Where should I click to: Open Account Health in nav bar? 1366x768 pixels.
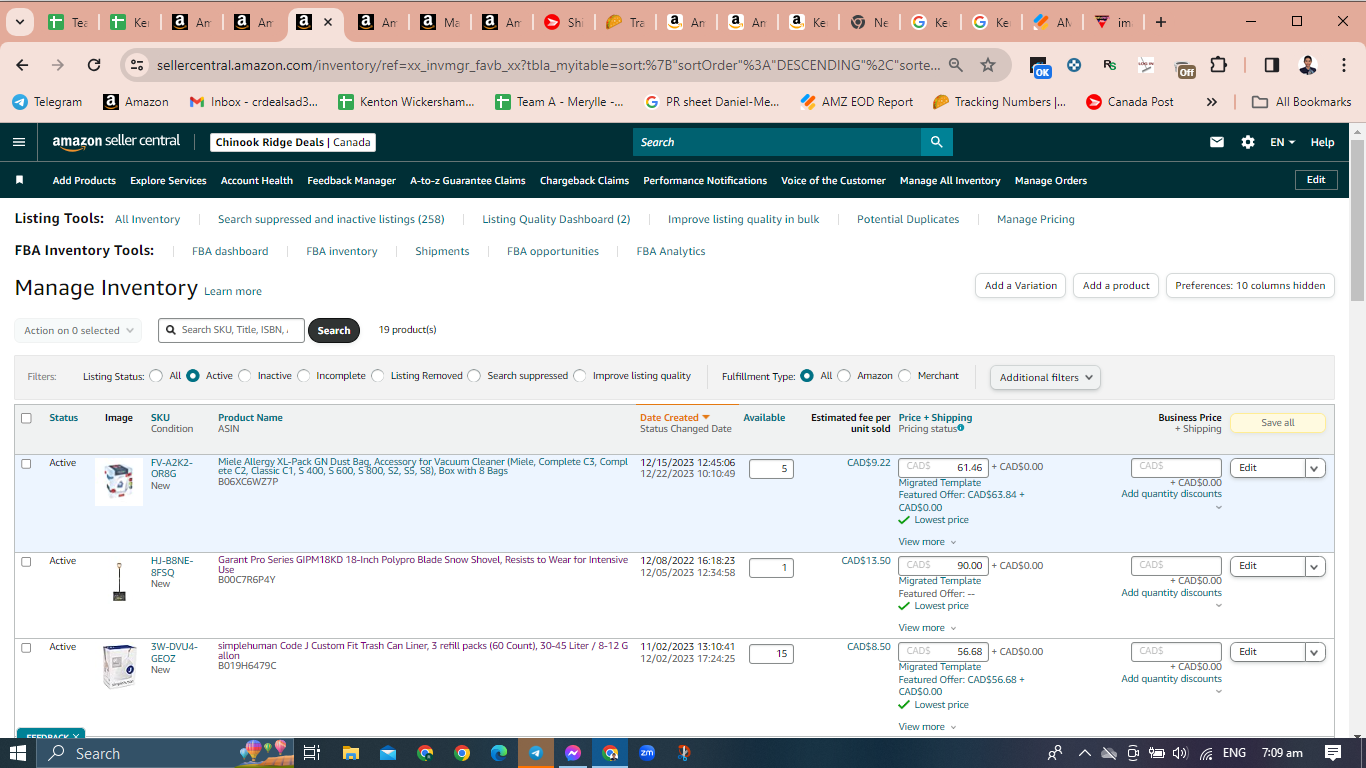point(257,181)
